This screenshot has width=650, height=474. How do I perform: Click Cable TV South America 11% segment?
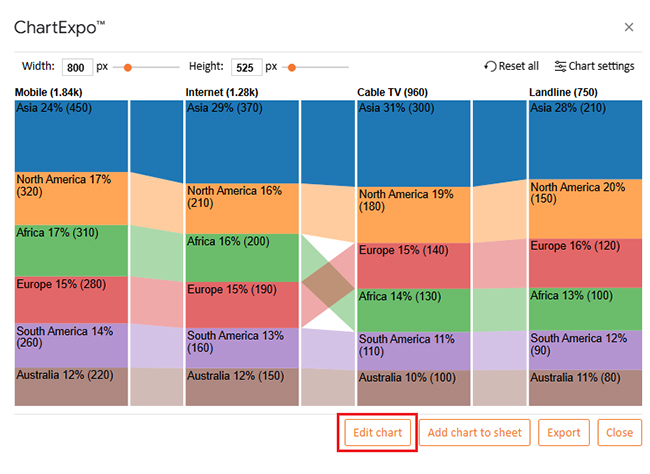pyautogui.click(x=414, y=351)
